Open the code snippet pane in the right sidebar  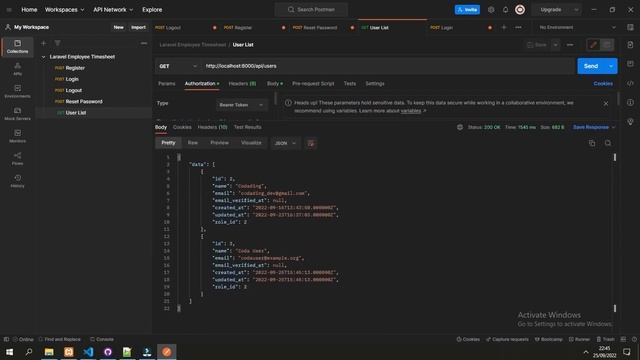click(630, 83)
